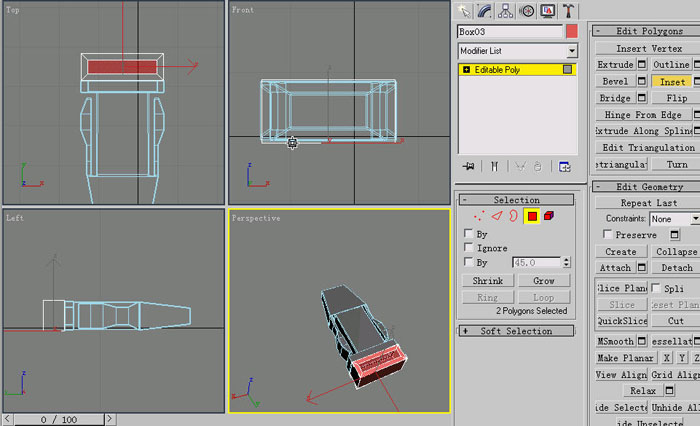Click the square icon right of Editable Poly
Image resolution: width=700 pixels, height=426 pixels.
click(x=567, y=70)
